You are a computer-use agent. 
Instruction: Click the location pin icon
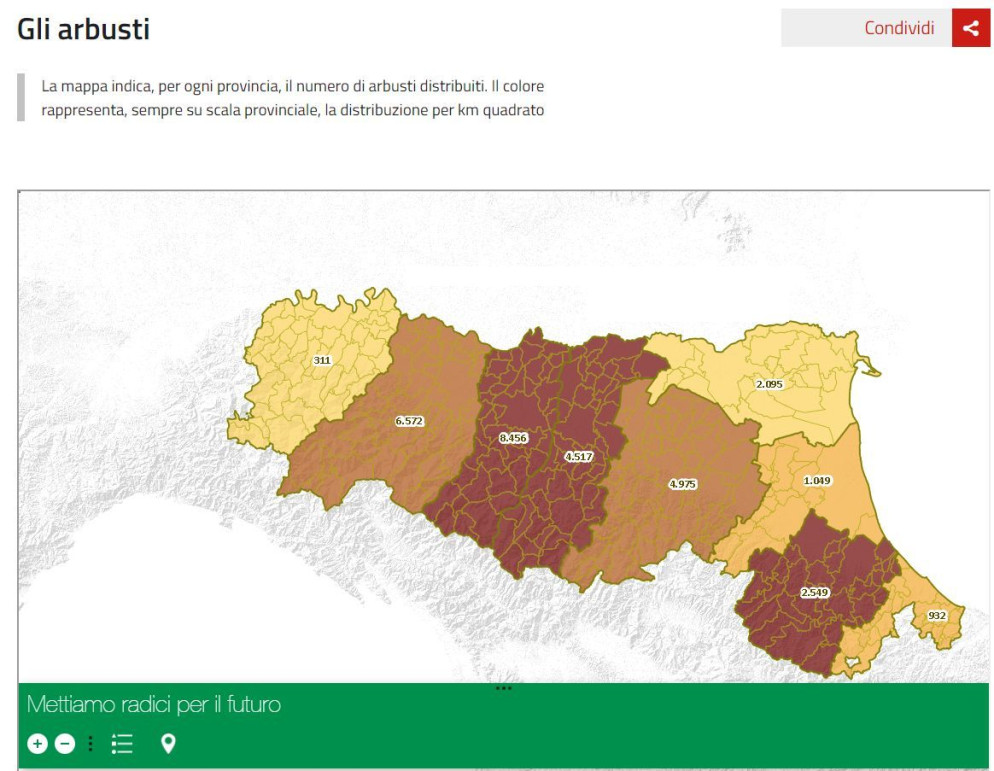[x=168, y=743]
